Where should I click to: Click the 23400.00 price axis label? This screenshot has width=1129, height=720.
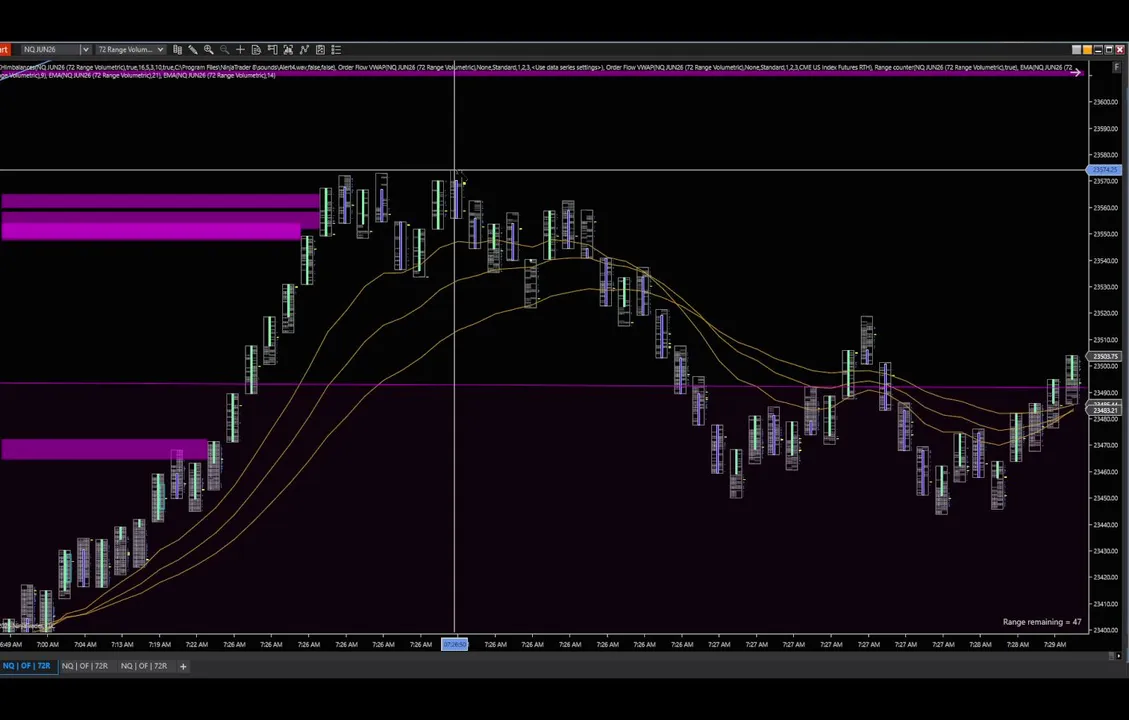click(1105, 630)
